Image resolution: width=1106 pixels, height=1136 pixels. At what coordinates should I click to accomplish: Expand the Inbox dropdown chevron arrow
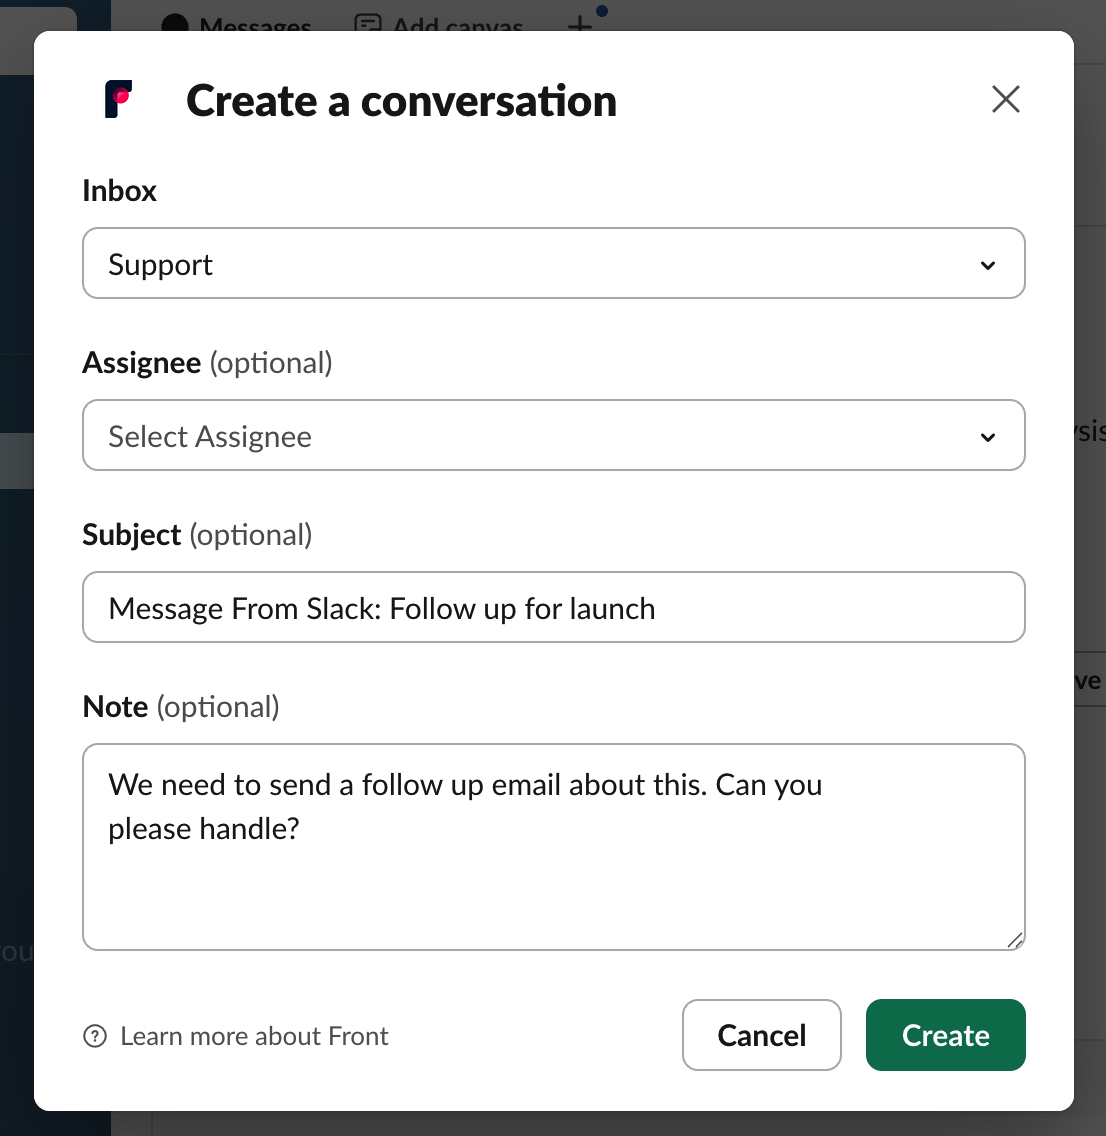click(x=988, y=265)
